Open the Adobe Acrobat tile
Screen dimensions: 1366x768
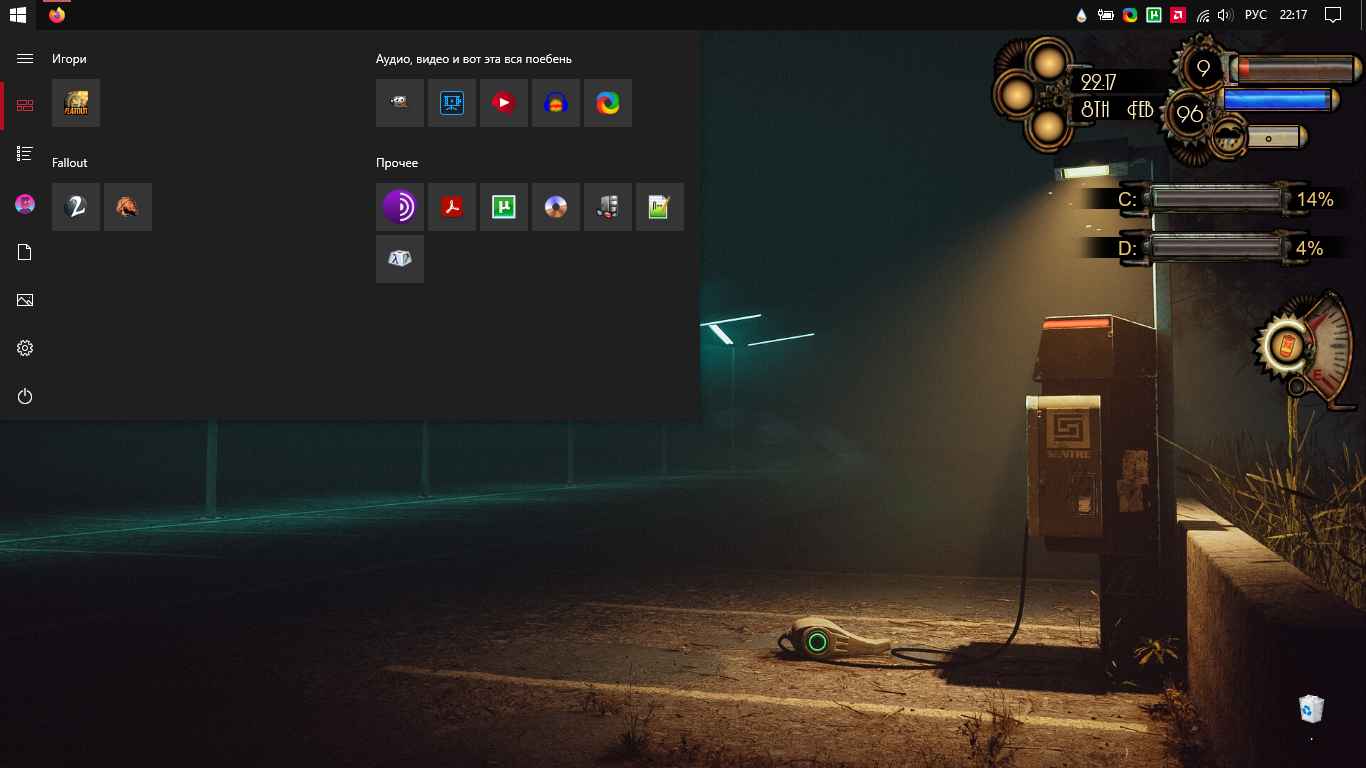pyautogui.click(x=452, y=207)
